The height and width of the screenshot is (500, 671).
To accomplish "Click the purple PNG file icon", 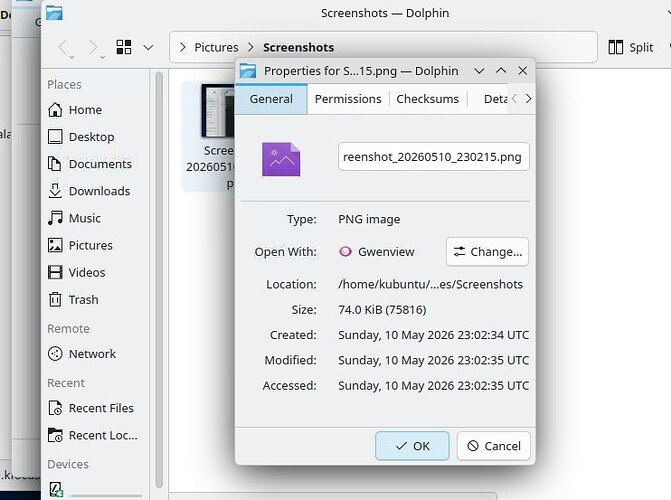I will click(281, 159).
